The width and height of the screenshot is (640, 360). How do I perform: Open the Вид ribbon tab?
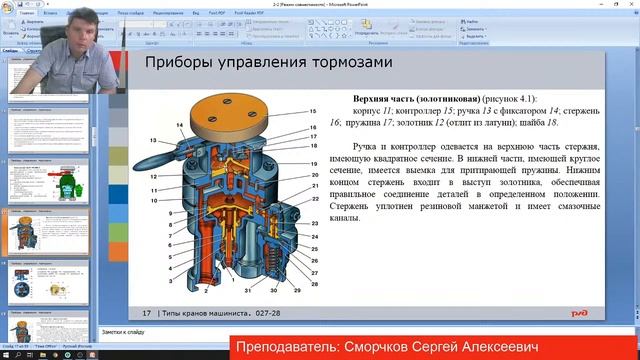point(196,13)
